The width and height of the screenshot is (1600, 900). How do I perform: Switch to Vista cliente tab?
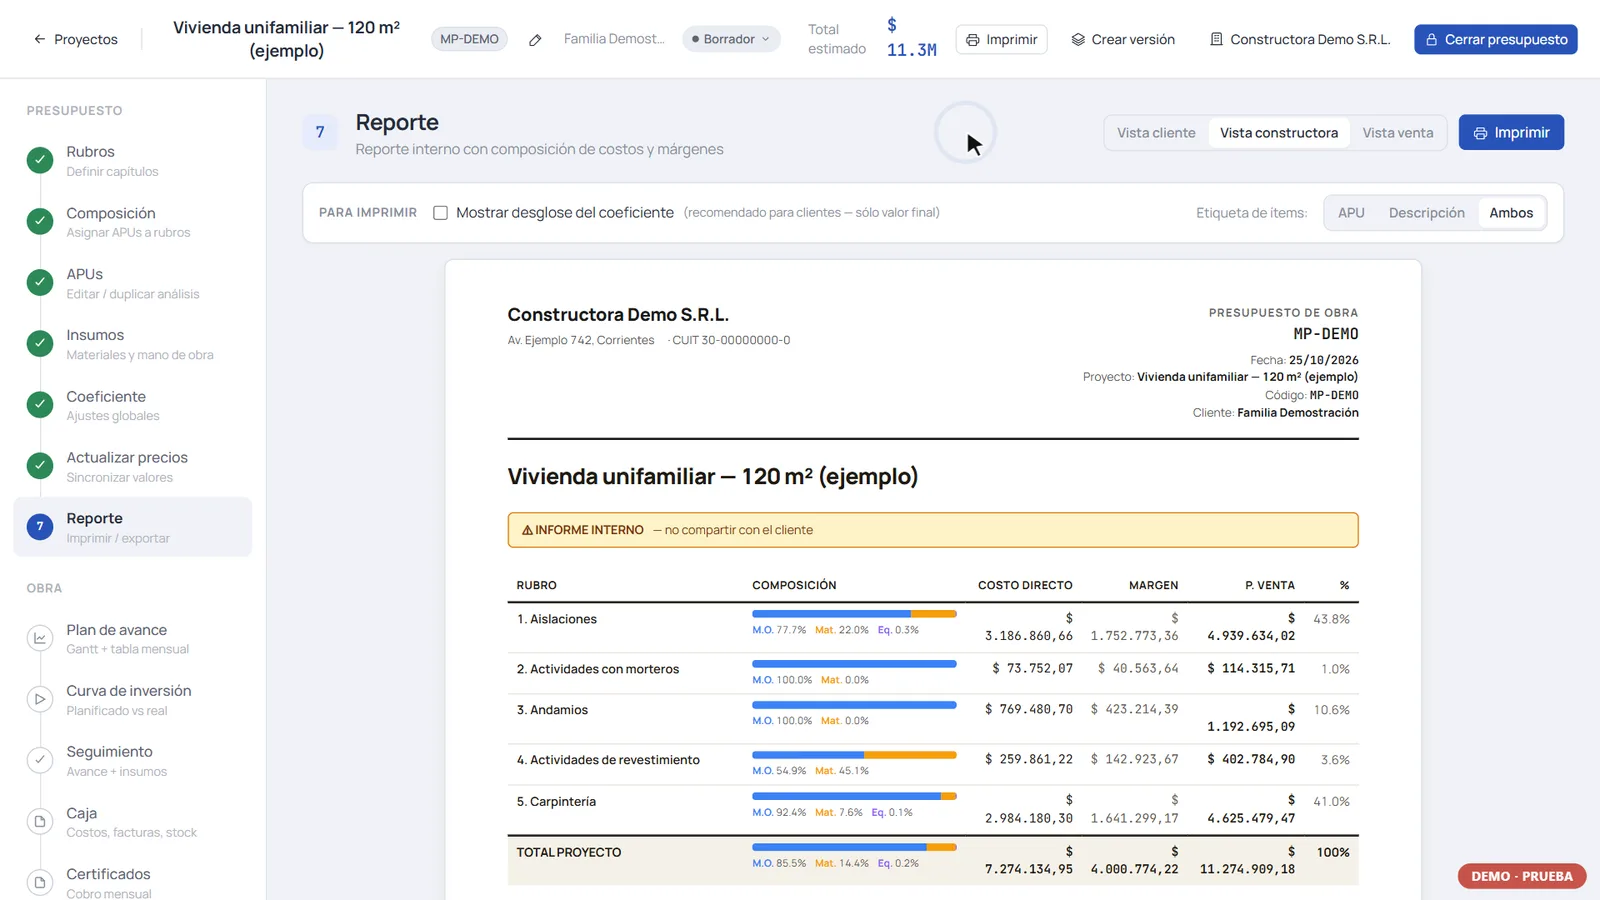(x=1156, y=133)
